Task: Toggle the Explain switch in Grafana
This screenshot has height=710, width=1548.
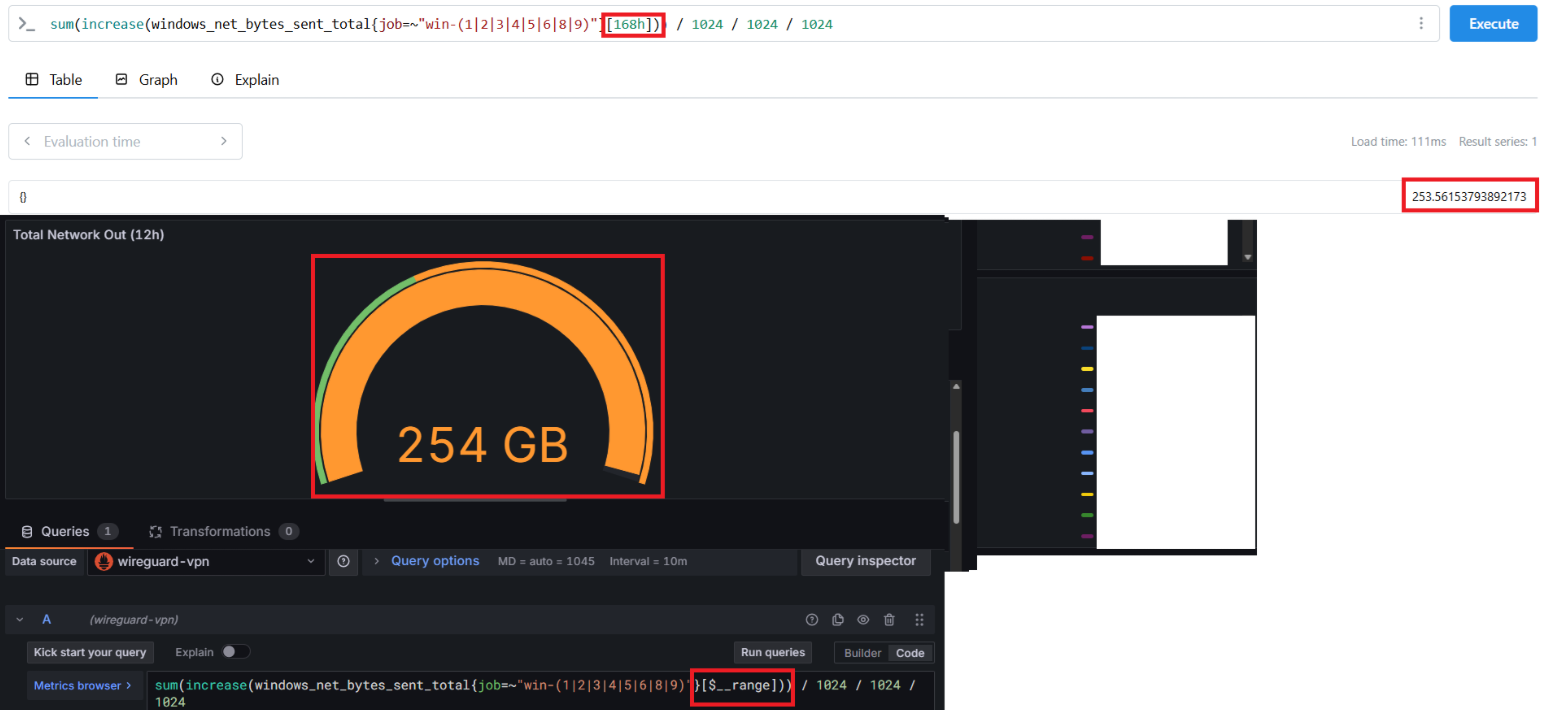Action: coord(236,652)
